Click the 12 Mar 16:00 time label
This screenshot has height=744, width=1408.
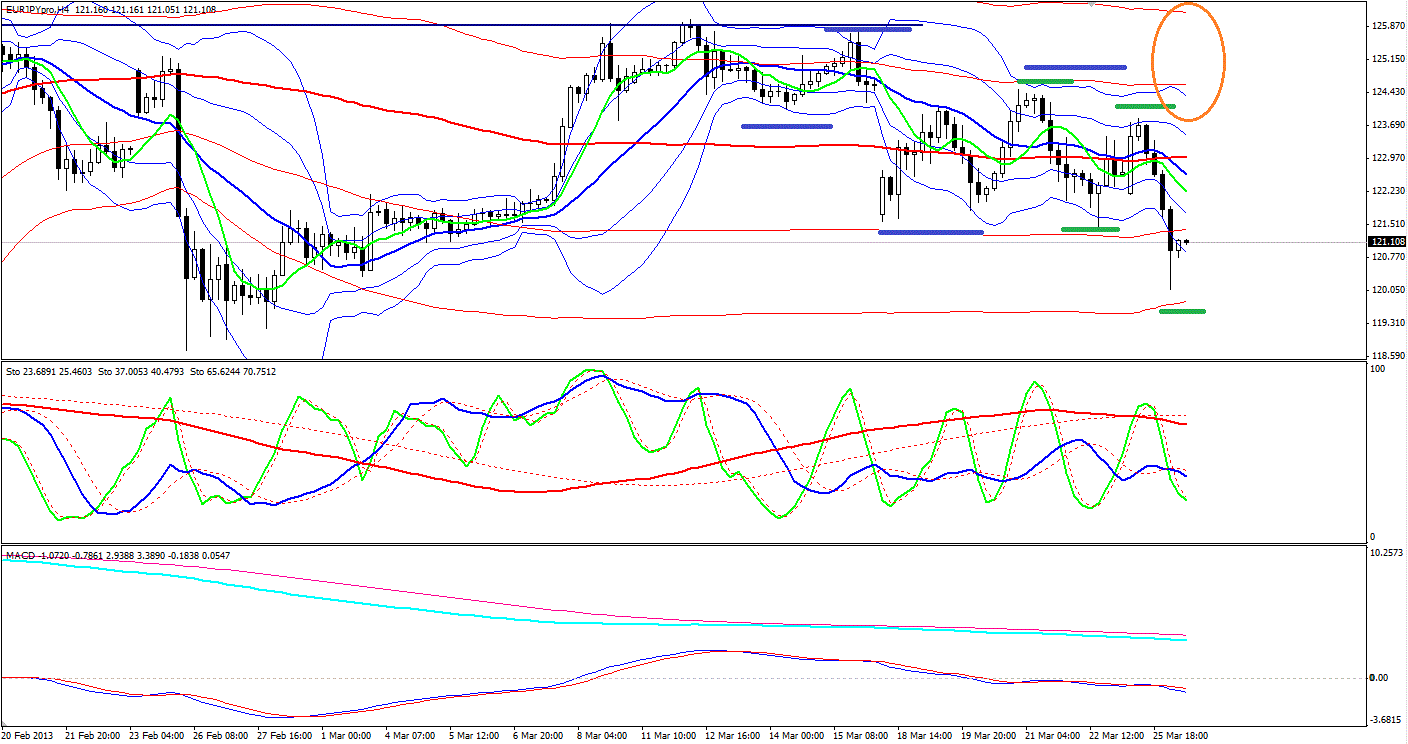coord(734,735)
